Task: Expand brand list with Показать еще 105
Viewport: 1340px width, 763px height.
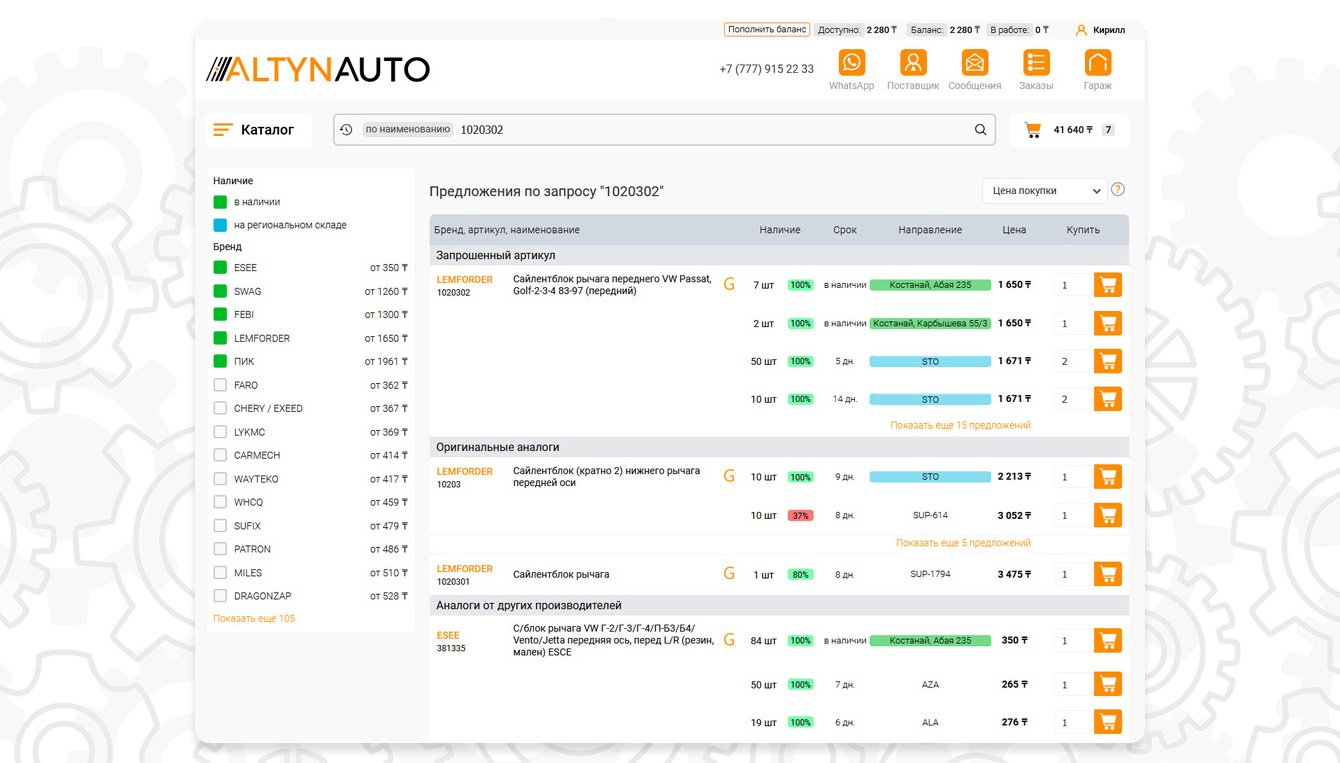Action: (254, 619)
